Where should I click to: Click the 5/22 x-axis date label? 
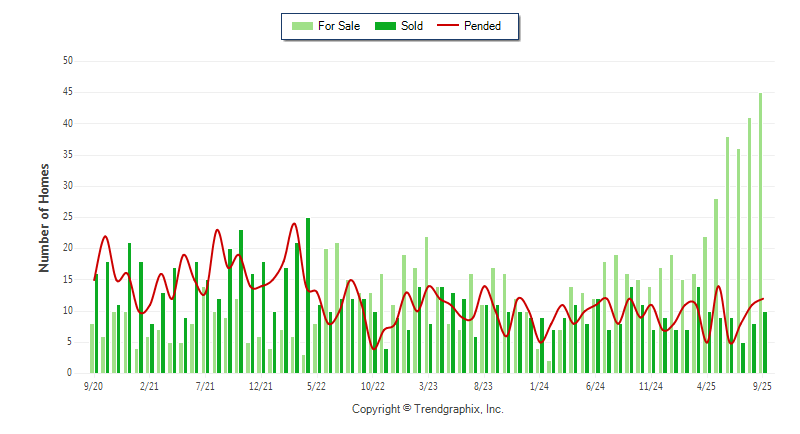[x=316, y=385]
